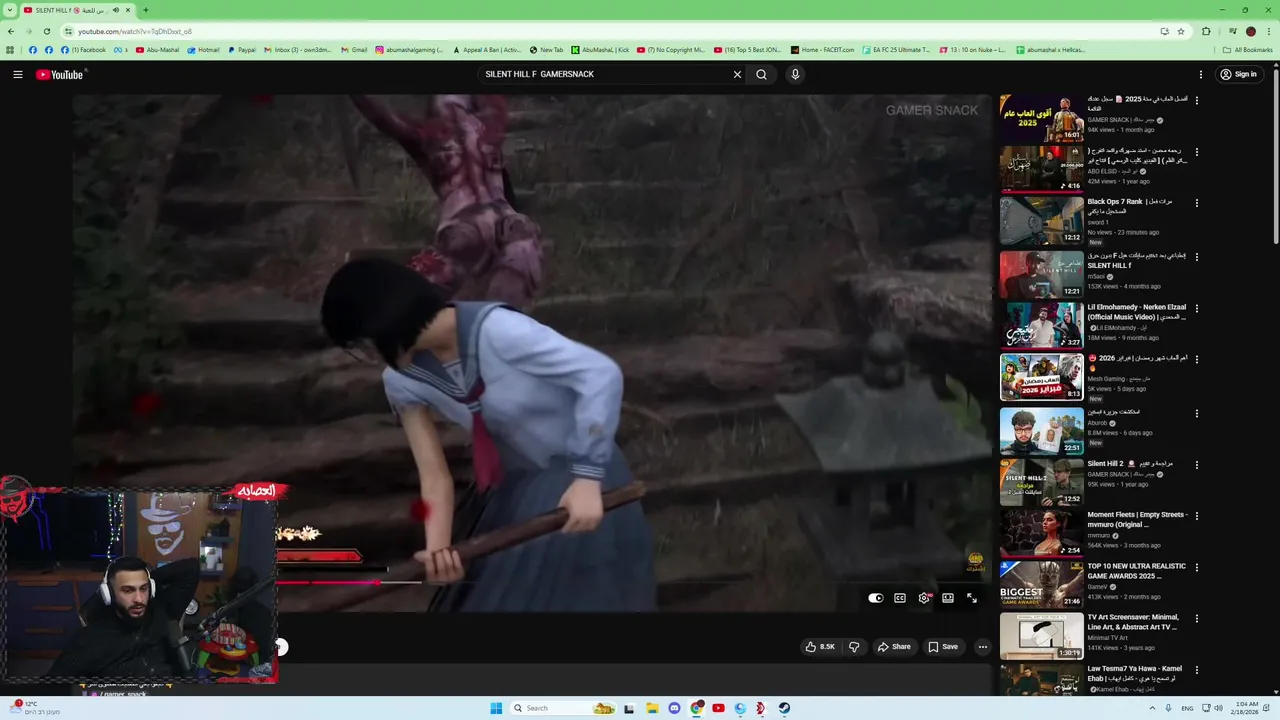
Task: Open Steam from the taskbar
Action: [784, 708]
